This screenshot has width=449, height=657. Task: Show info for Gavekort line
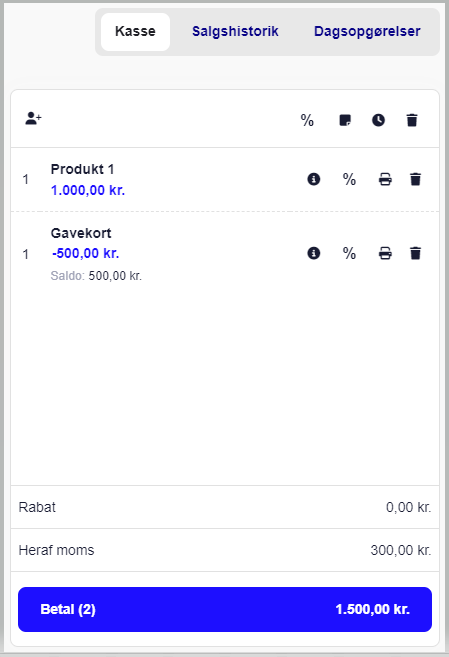tap(314, 253)
